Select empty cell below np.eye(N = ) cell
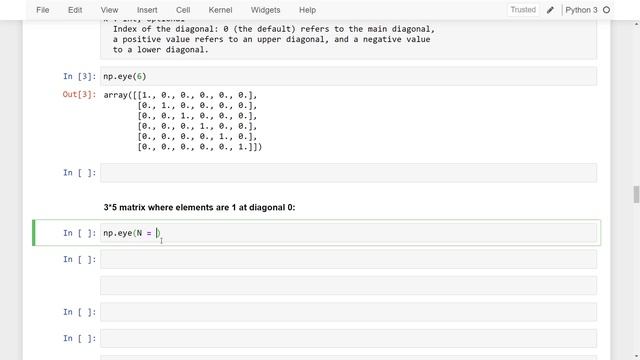Viewport: 640px width, 360px height. click(349, 259)
